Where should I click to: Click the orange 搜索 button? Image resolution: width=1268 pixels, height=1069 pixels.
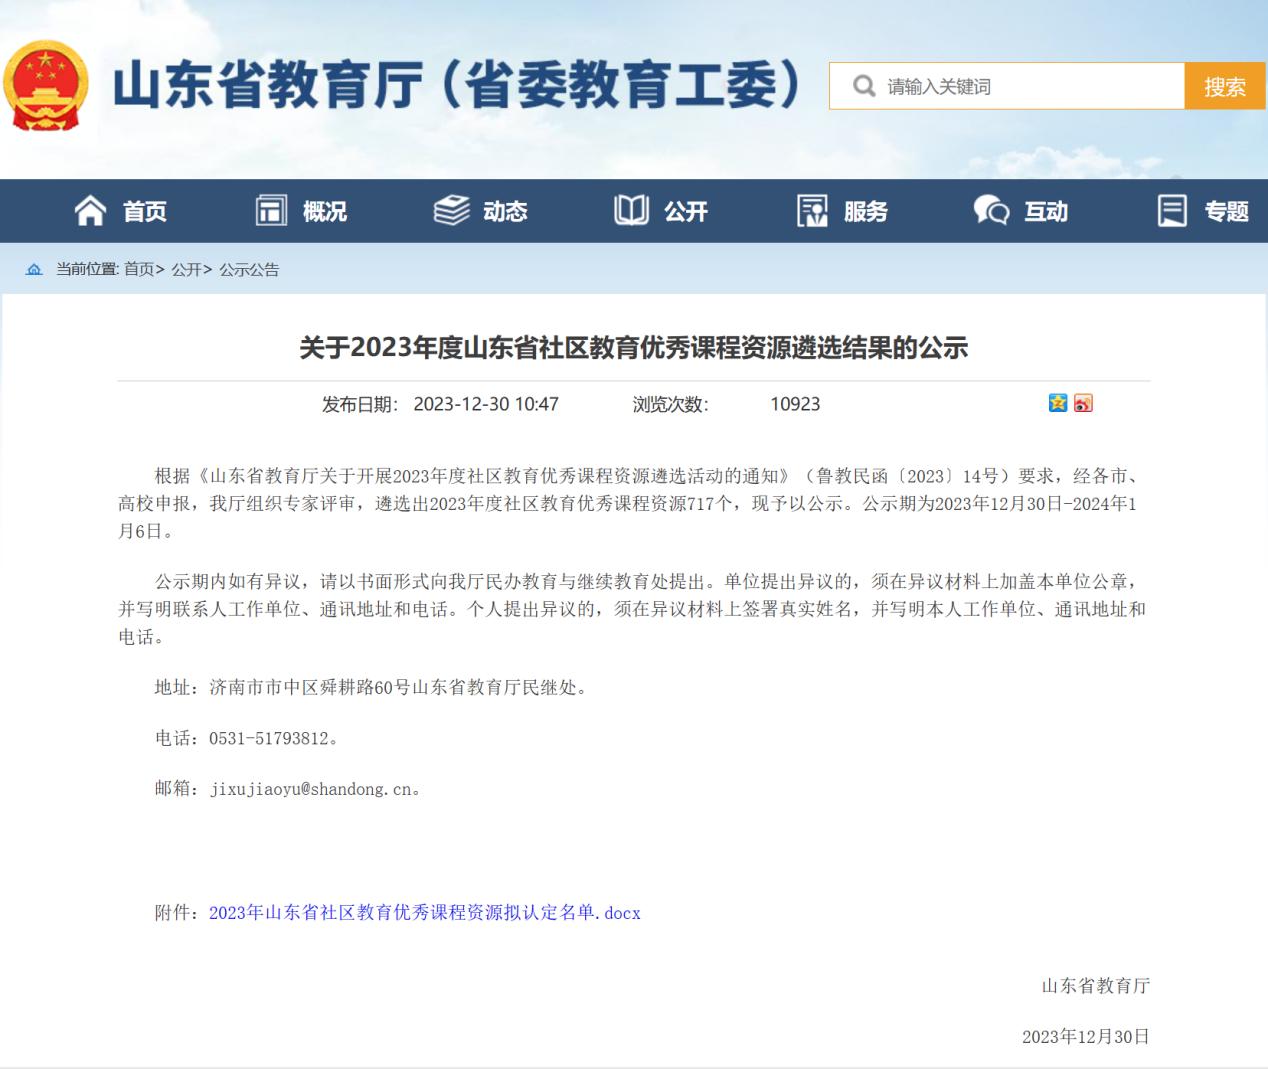pos(1225,86)
